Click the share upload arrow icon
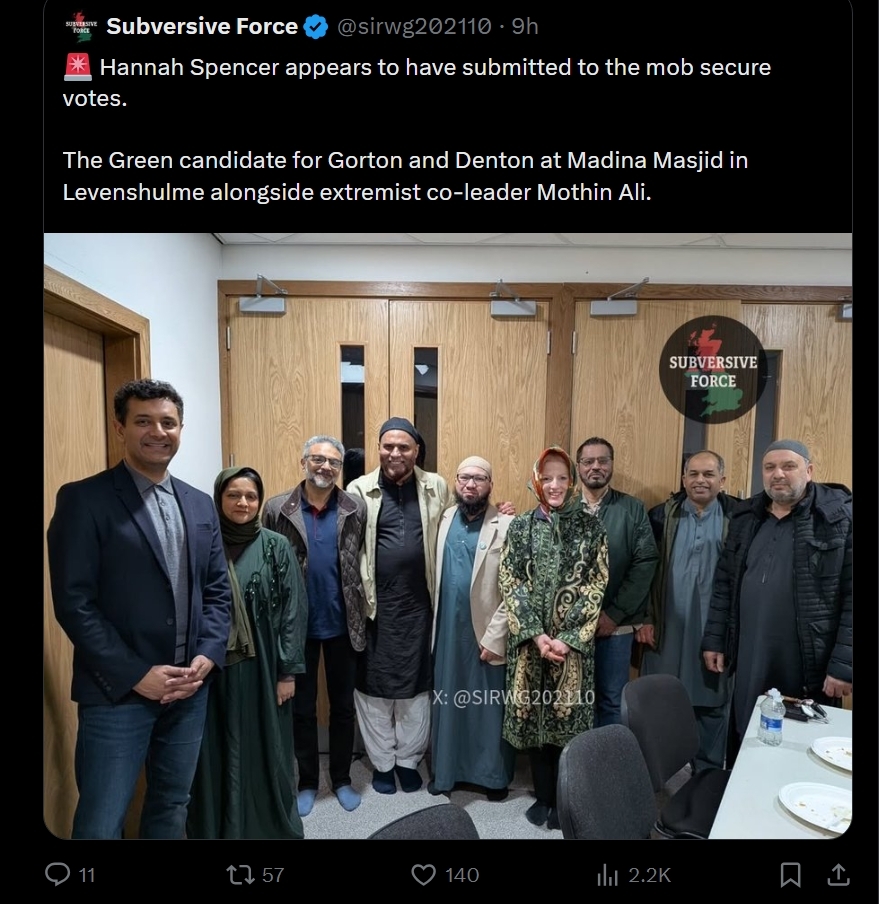The image size is (879, 904). [837, 875]
